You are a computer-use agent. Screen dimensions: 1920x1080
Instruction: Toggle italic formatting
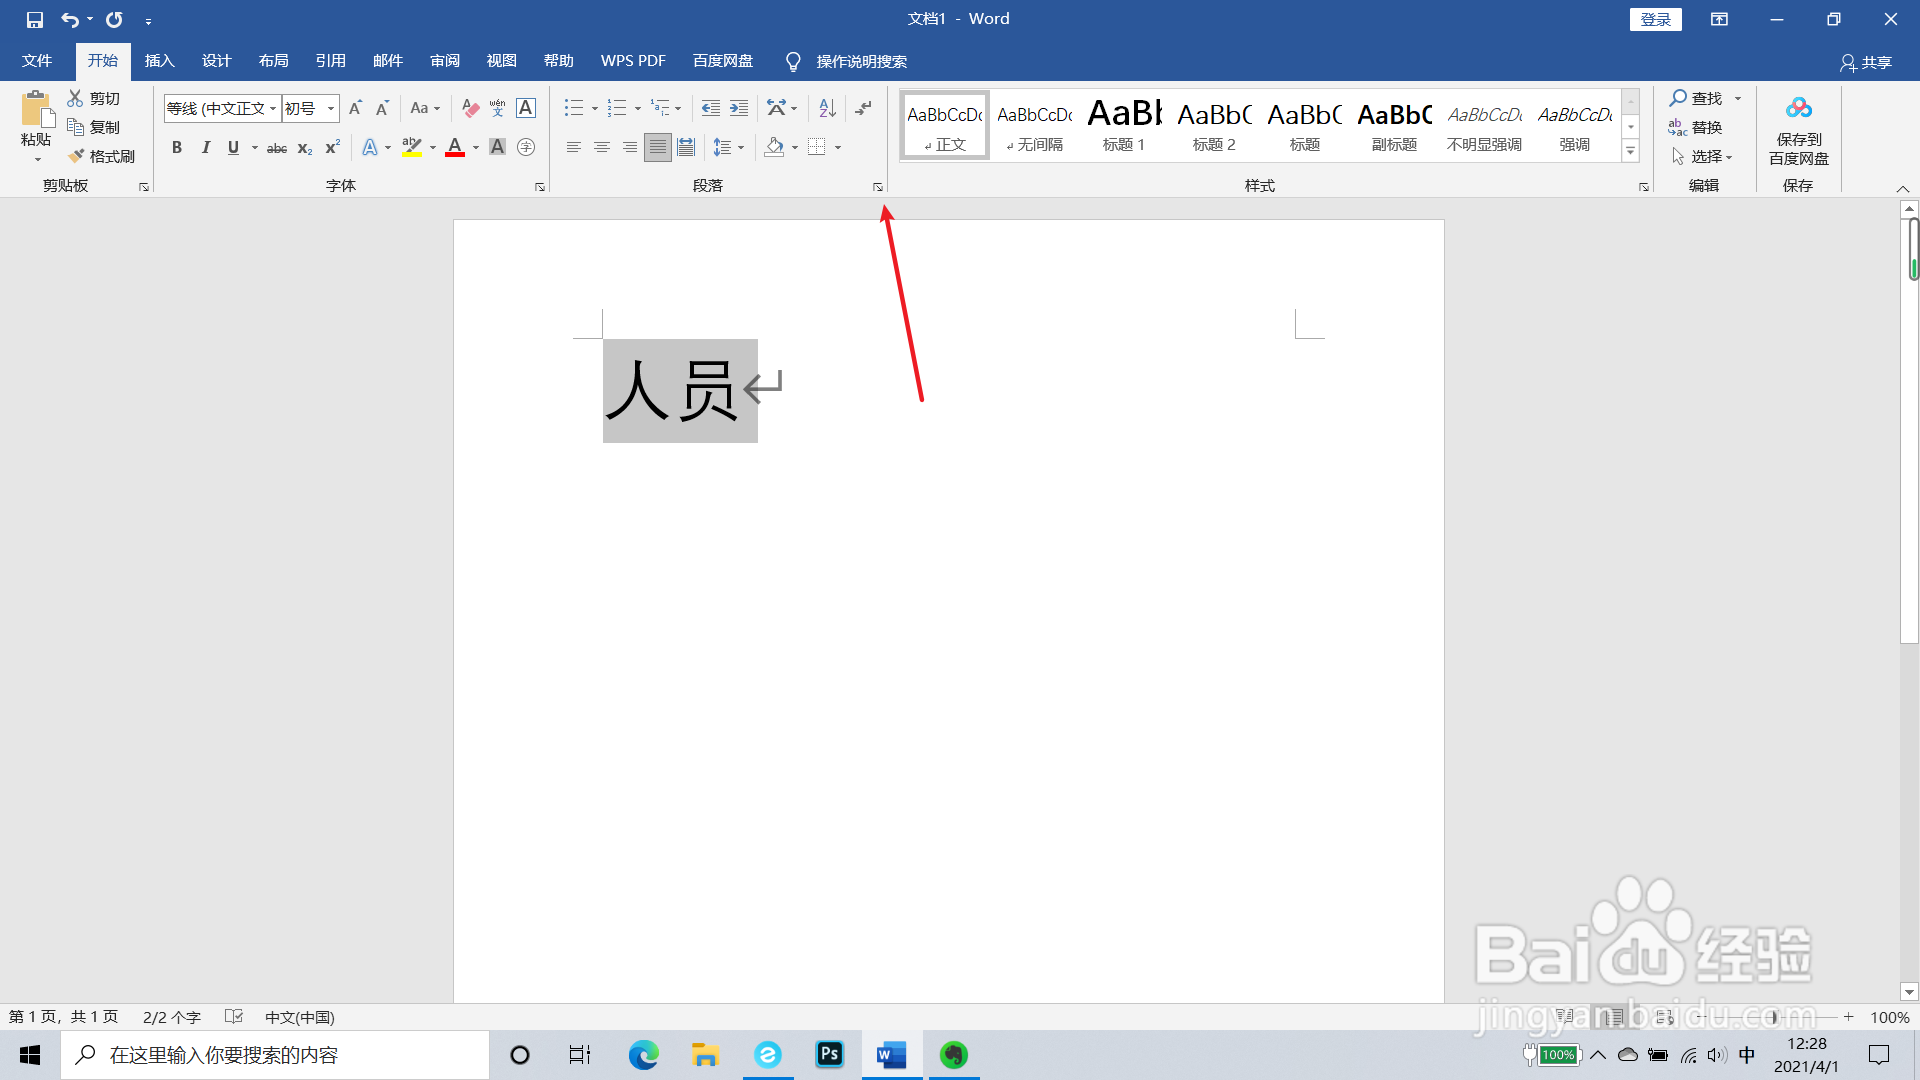coord(206,147)
